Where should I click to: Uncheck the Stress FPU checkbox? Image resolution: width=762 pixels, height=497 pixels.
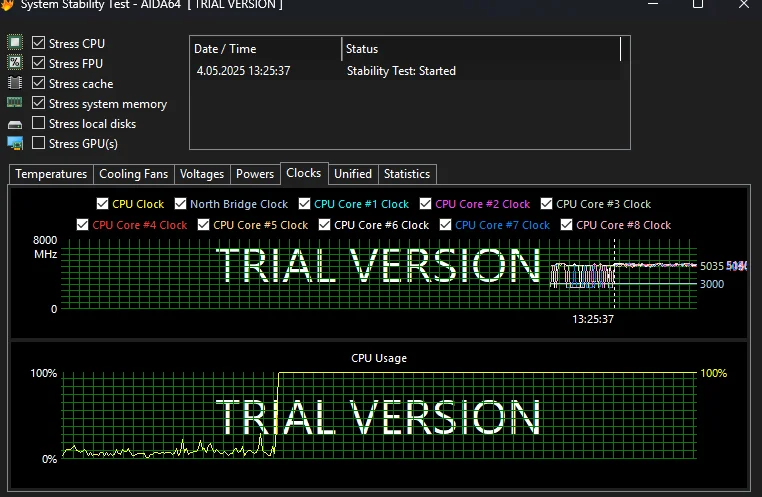(x=38, y=63)
